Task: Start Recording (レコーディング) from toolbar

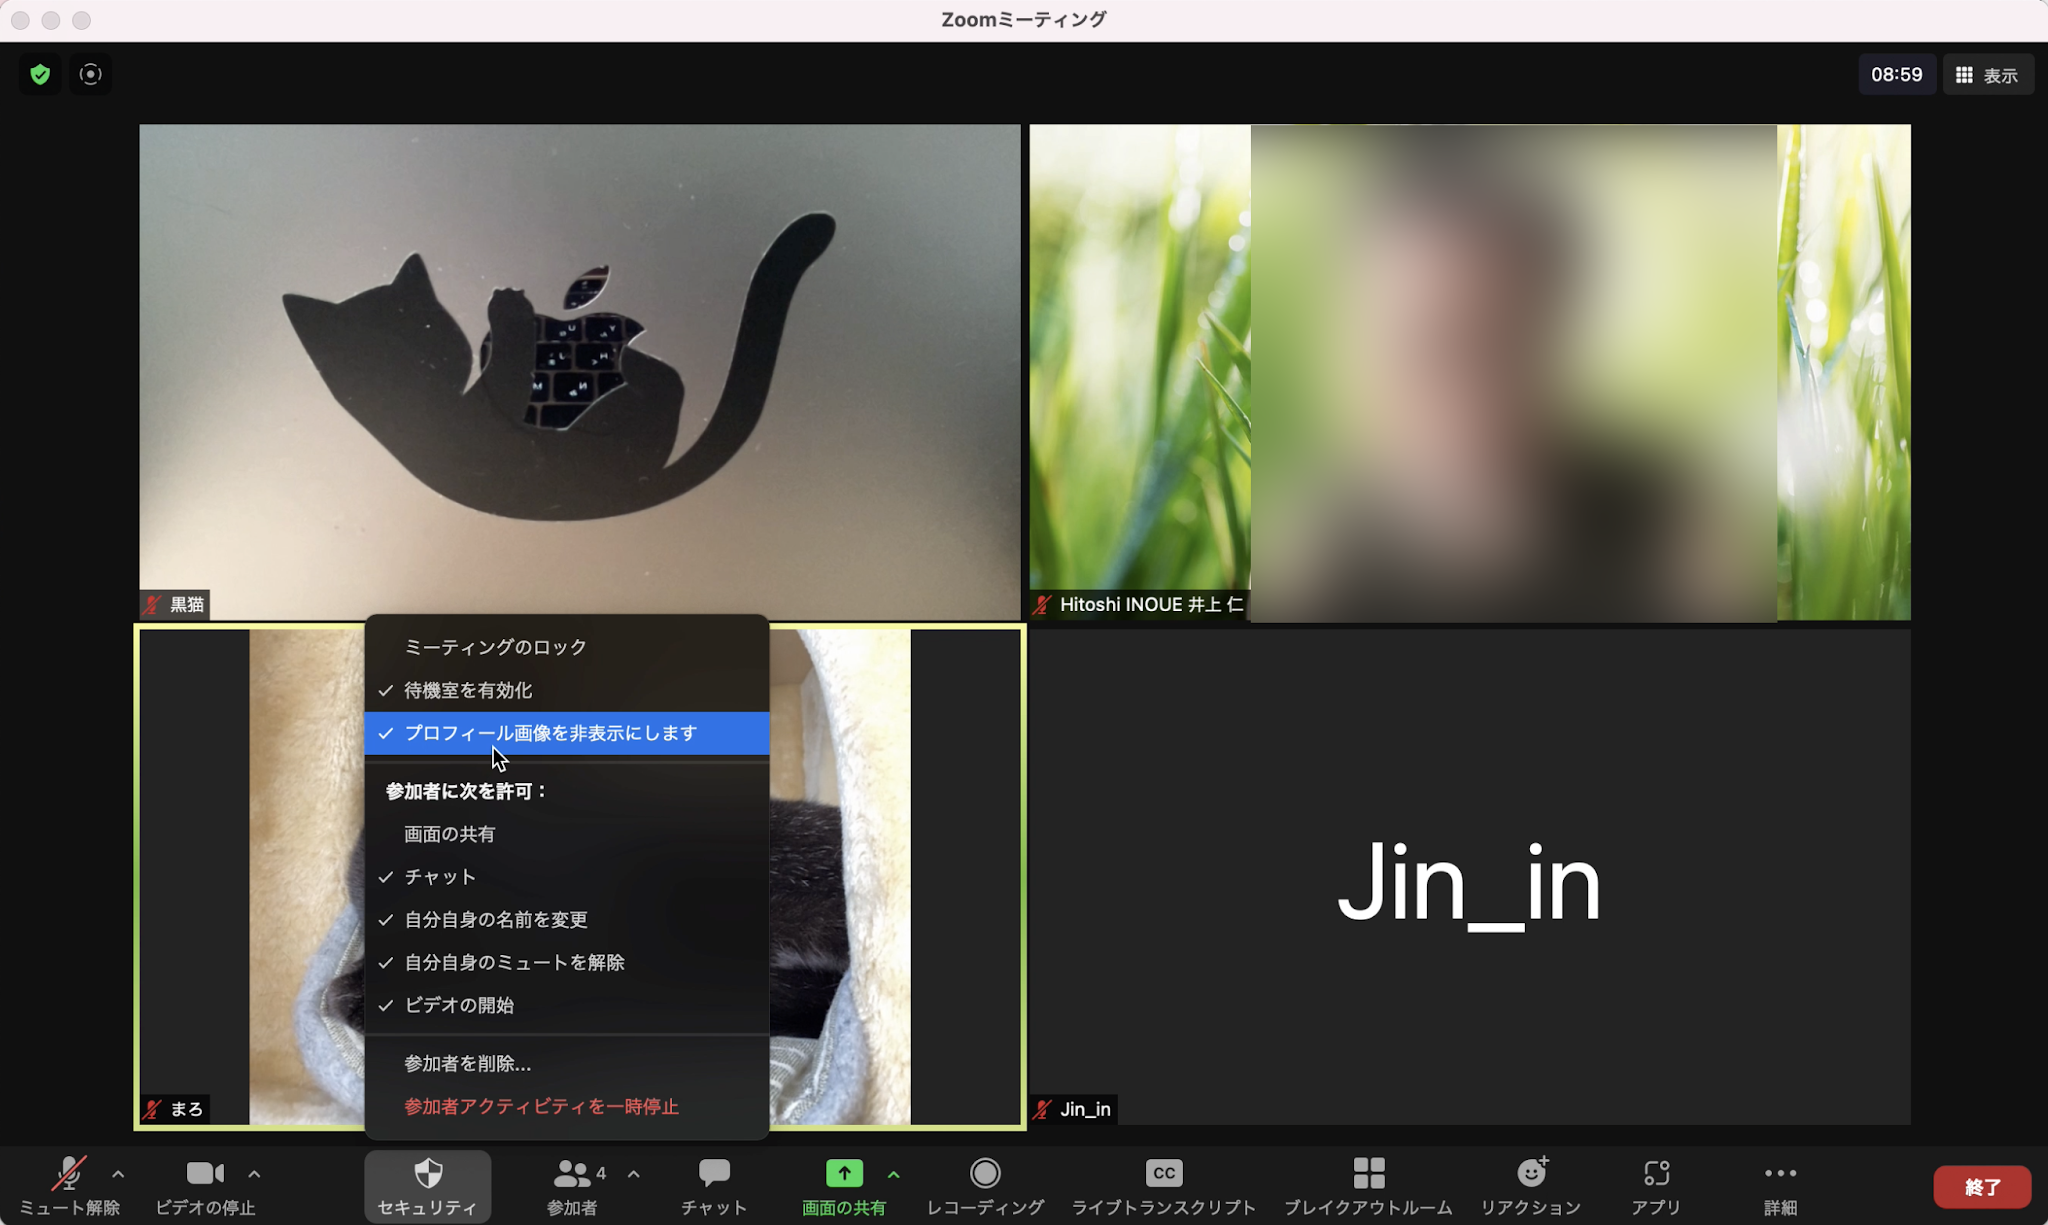Action: pos(985,1173)
